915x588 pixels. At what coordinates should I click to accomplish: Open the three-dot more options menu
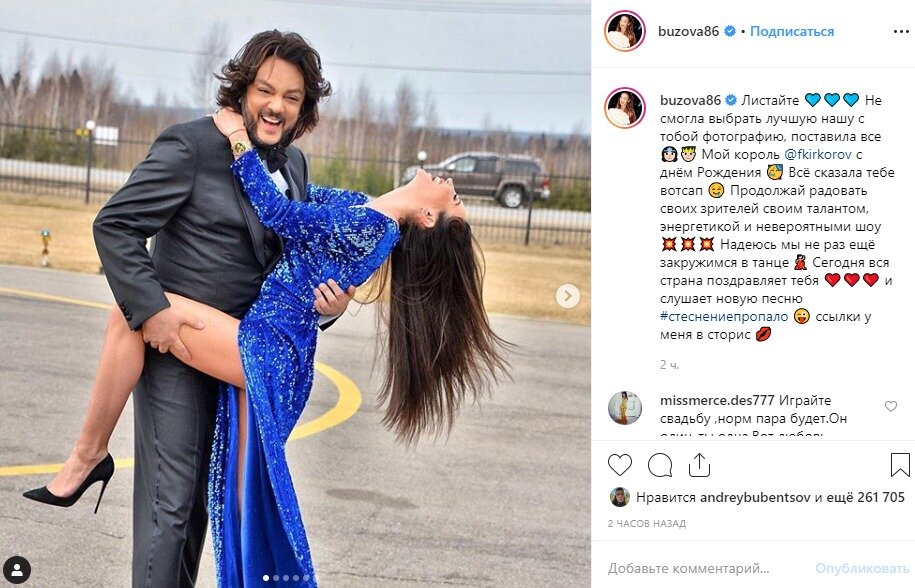(901, 32)
